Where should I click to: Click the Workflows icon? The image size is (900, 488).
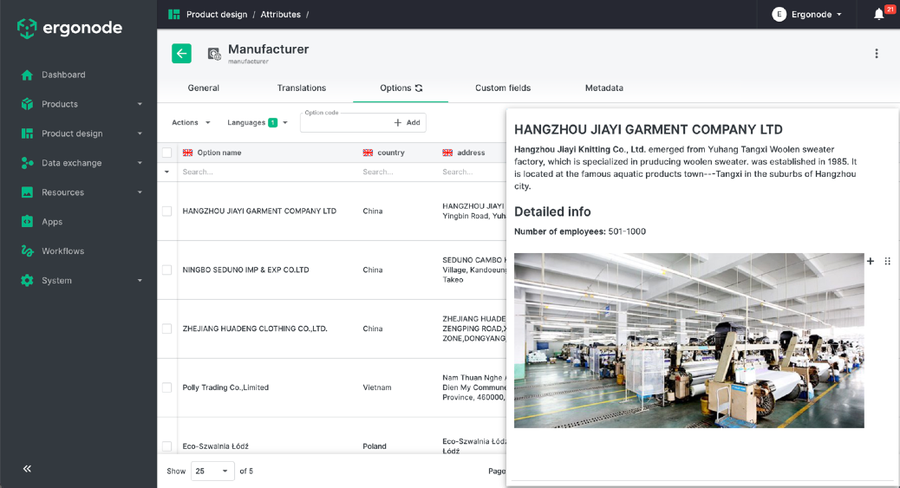point(27,251)
